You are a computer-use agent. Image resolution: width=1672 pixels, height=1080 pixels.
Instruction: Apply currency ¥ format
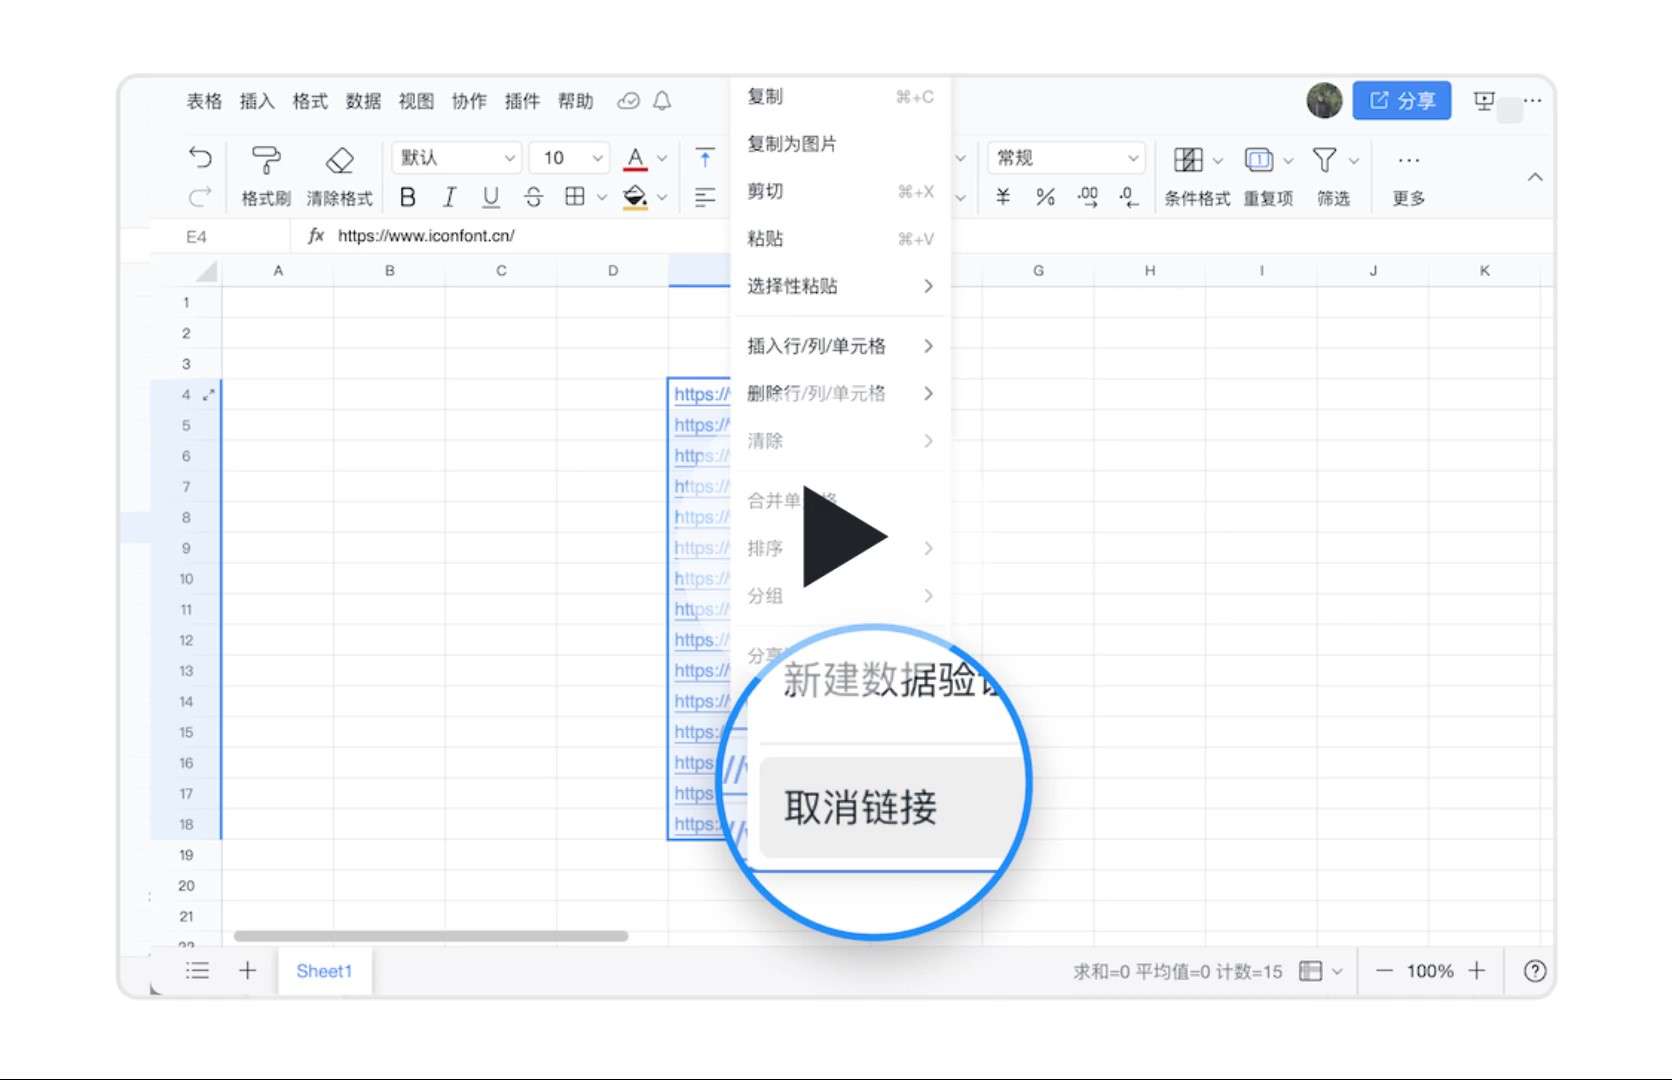pos(1003,197)
